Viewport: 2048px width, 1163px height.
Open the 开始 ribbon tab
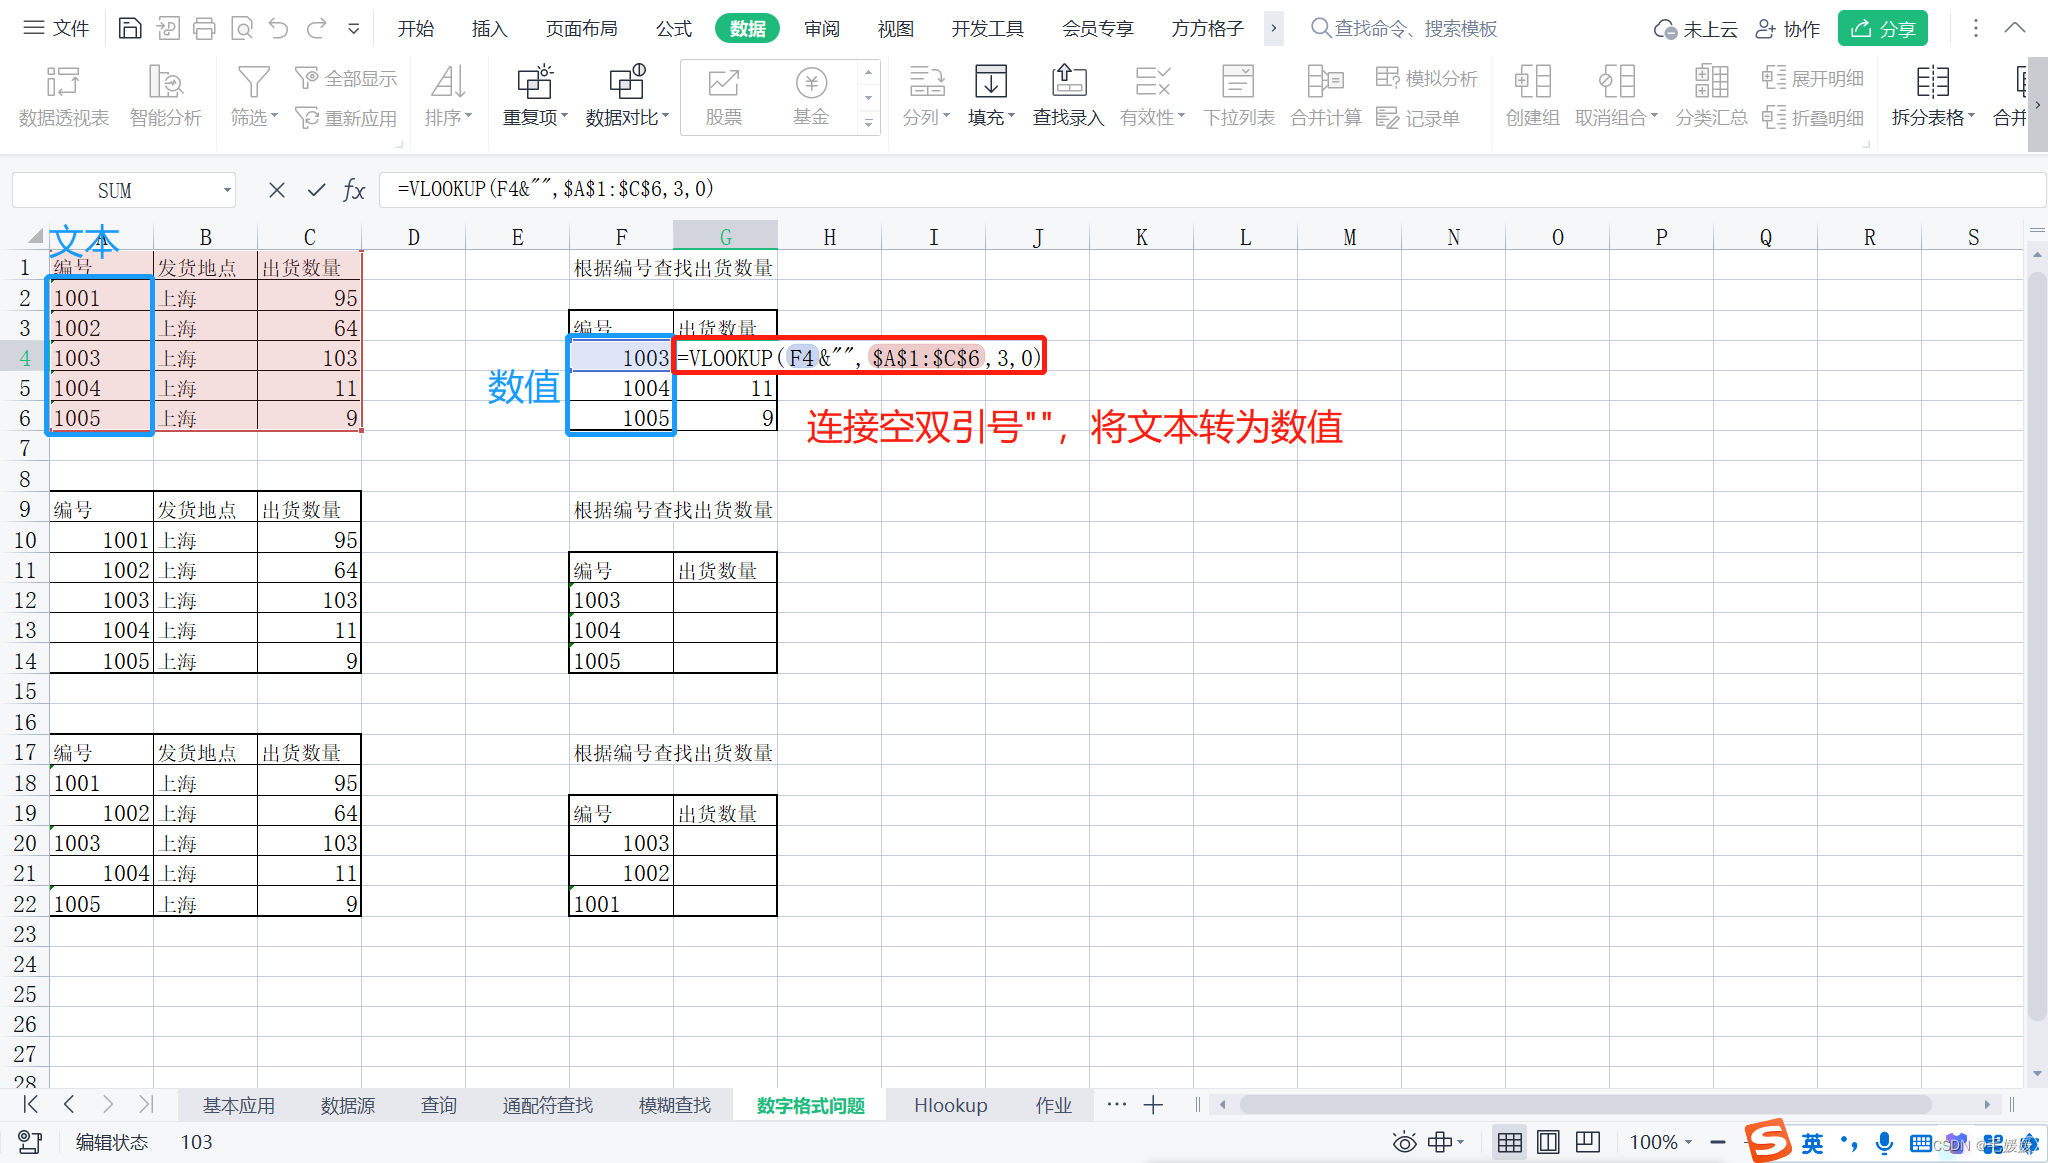point(415,28)
